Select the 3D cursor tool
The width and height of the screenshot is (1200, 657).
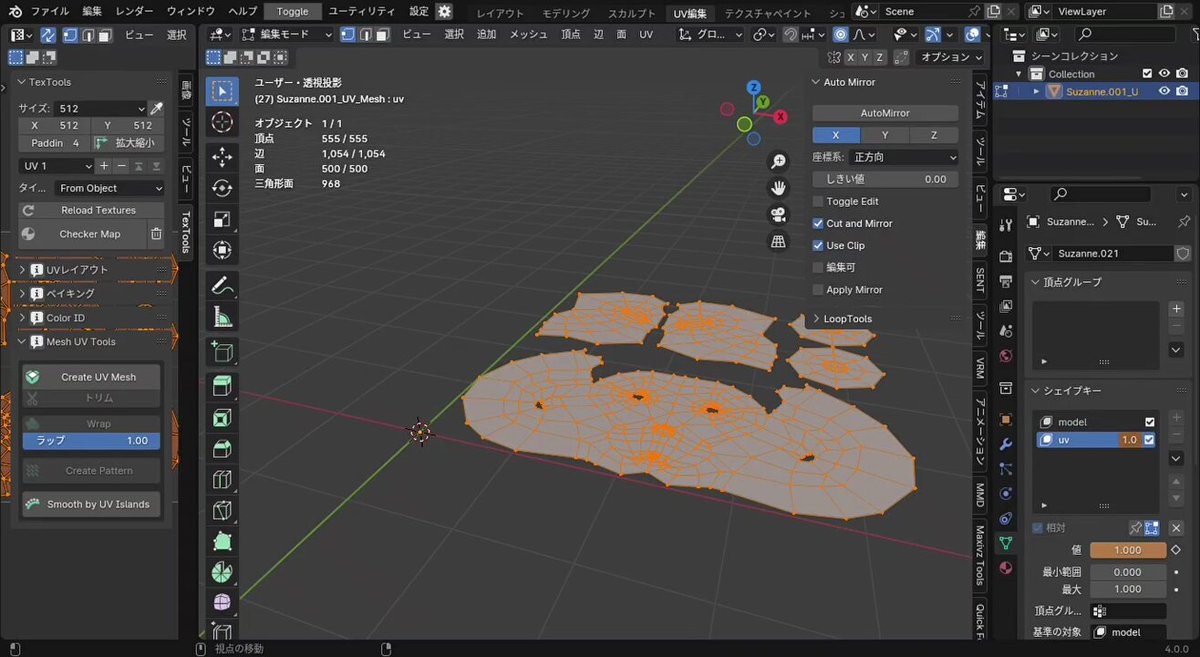click(x=222, y=123)
